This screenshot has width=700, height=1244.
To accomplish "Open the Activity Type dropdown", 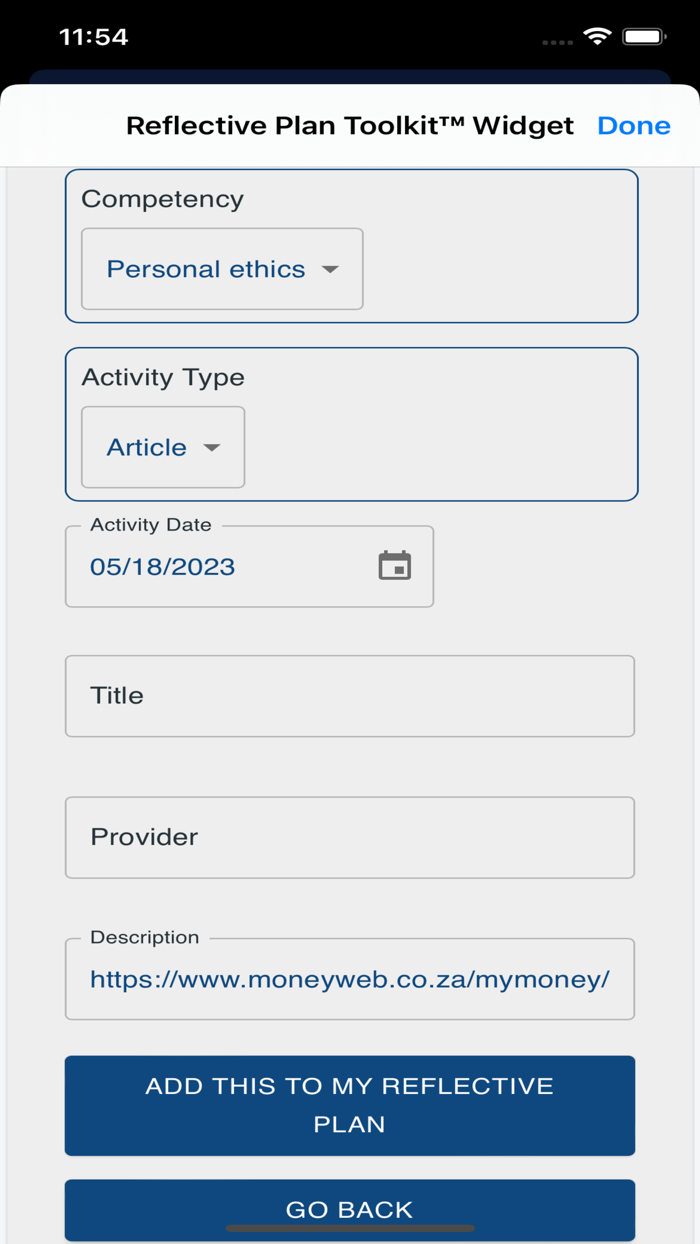I will click(x=162, y=447).
